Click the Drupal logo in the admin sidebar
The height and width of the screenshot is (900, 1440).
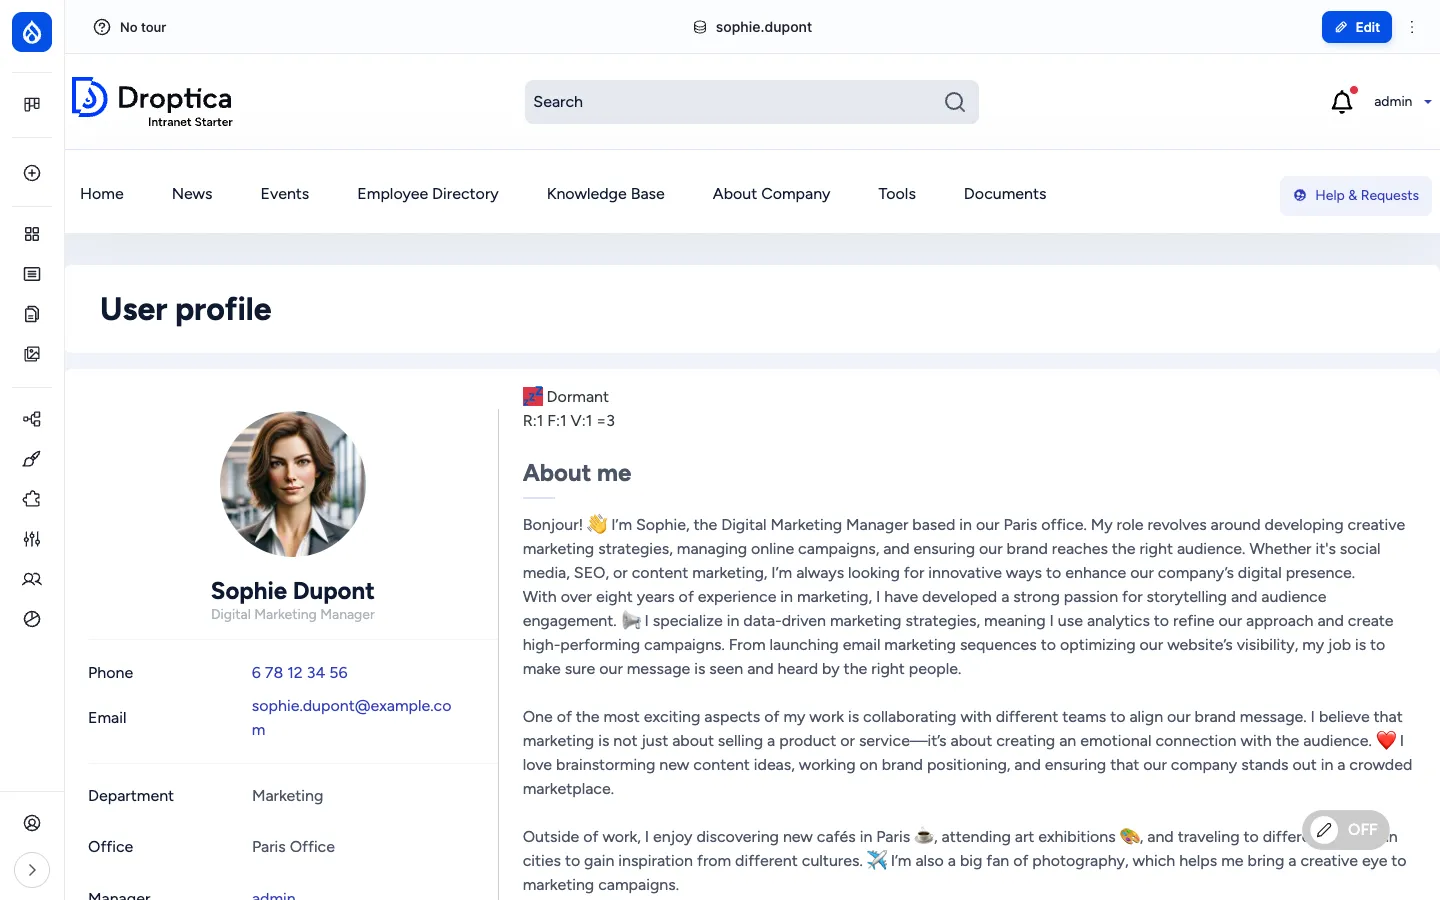(32, 32)
